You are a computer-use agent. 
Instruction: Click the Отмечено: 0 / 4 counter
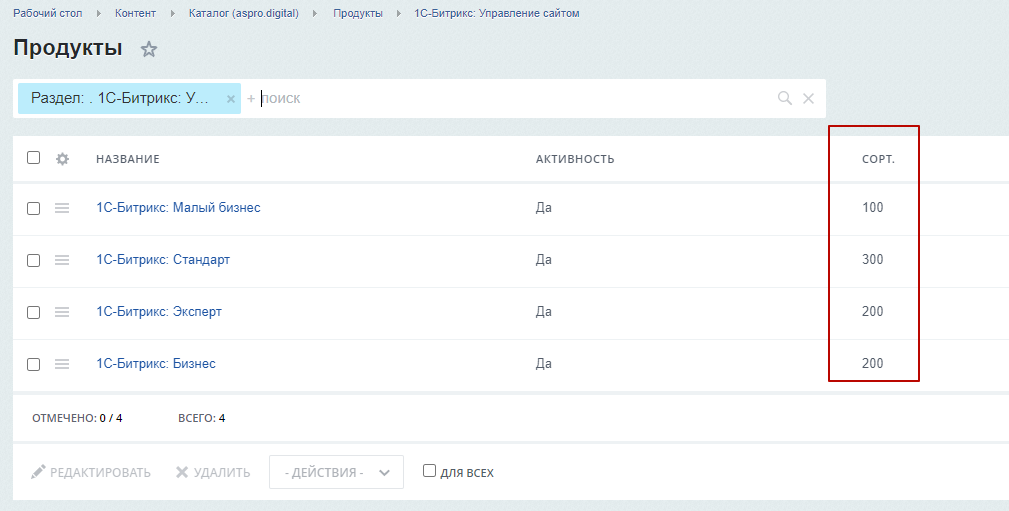tap(77, 418)
